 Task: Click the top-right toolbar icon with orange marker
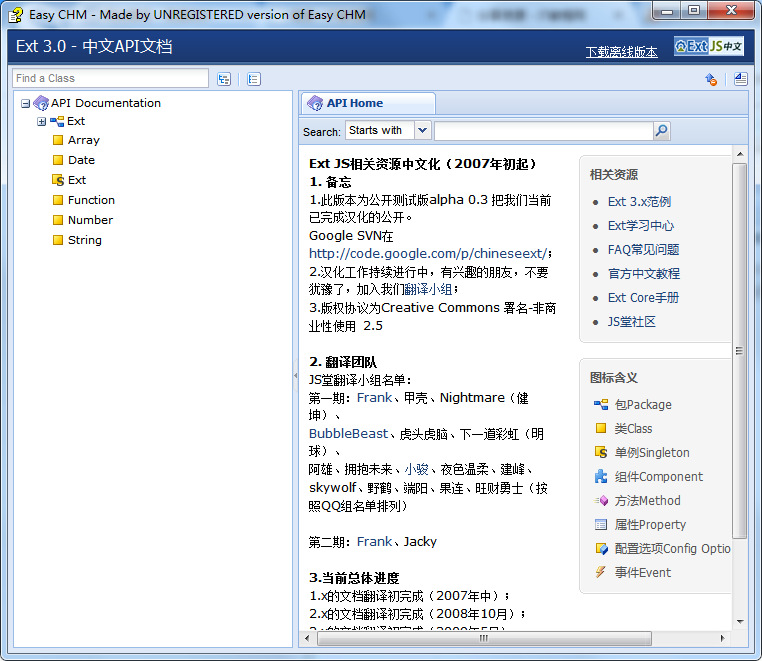(x=711, y=79)
